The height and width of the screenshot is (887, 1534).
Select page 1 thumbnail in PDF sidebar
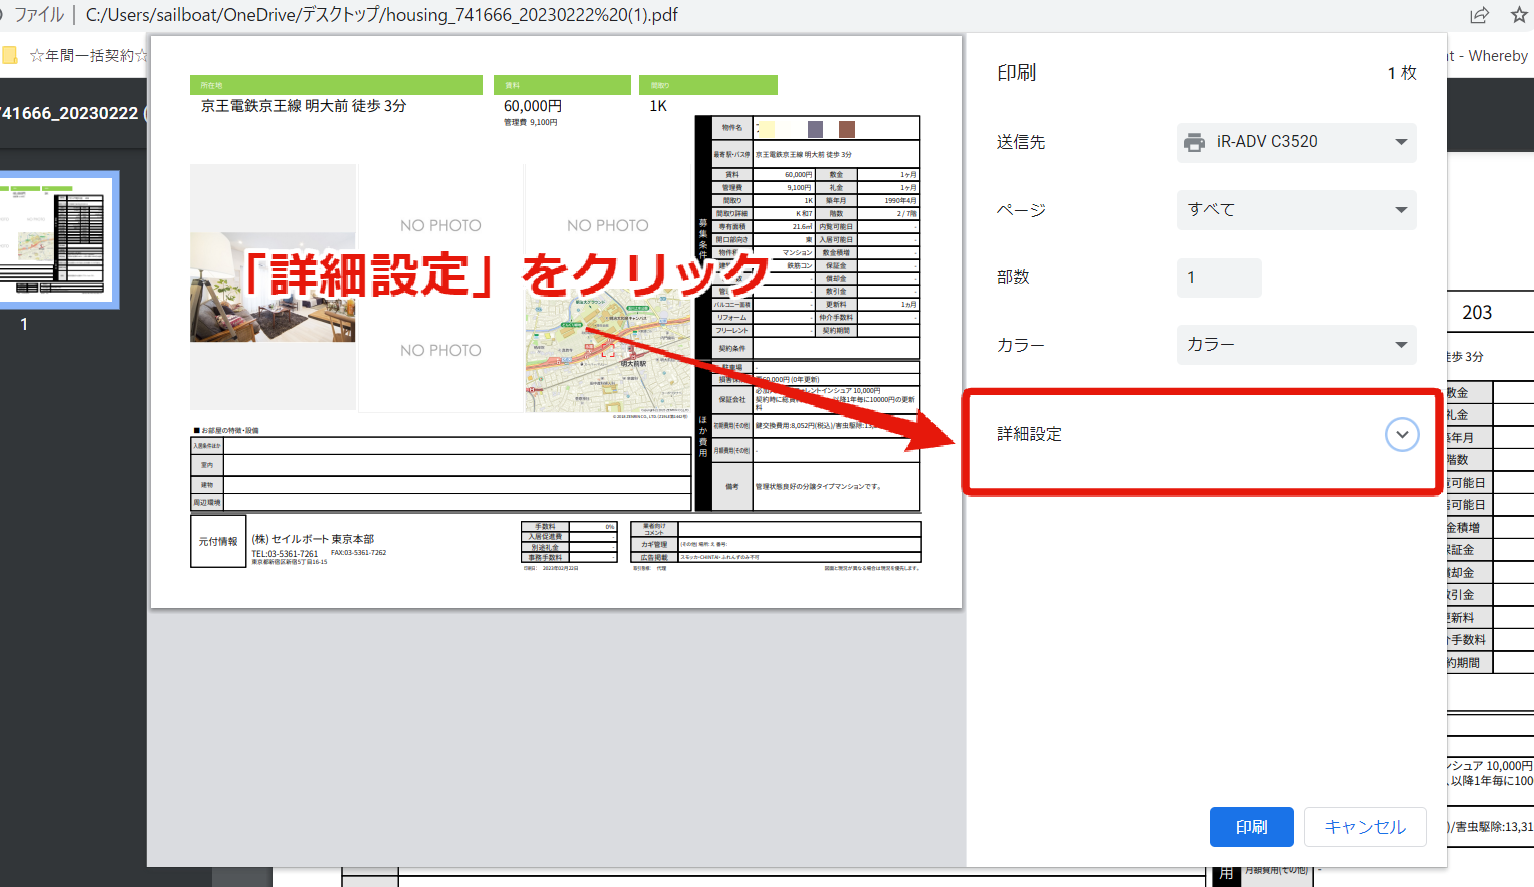coord(59,239)
